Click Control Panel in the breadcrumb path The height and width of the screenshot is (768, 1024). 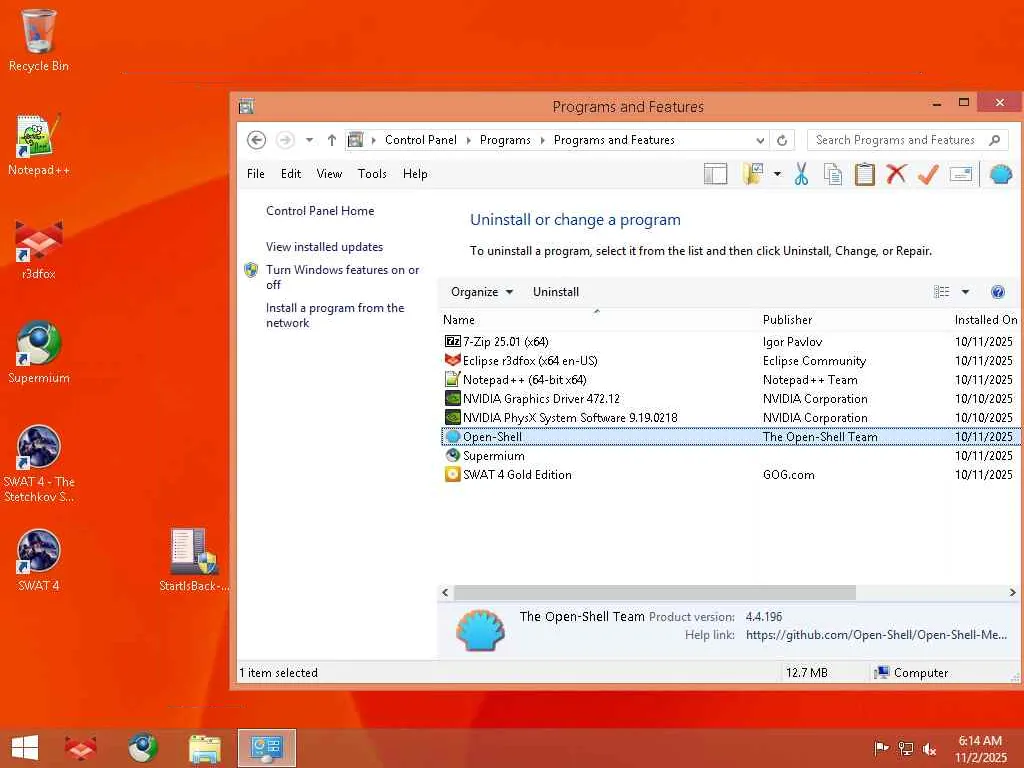pos(421,140)
